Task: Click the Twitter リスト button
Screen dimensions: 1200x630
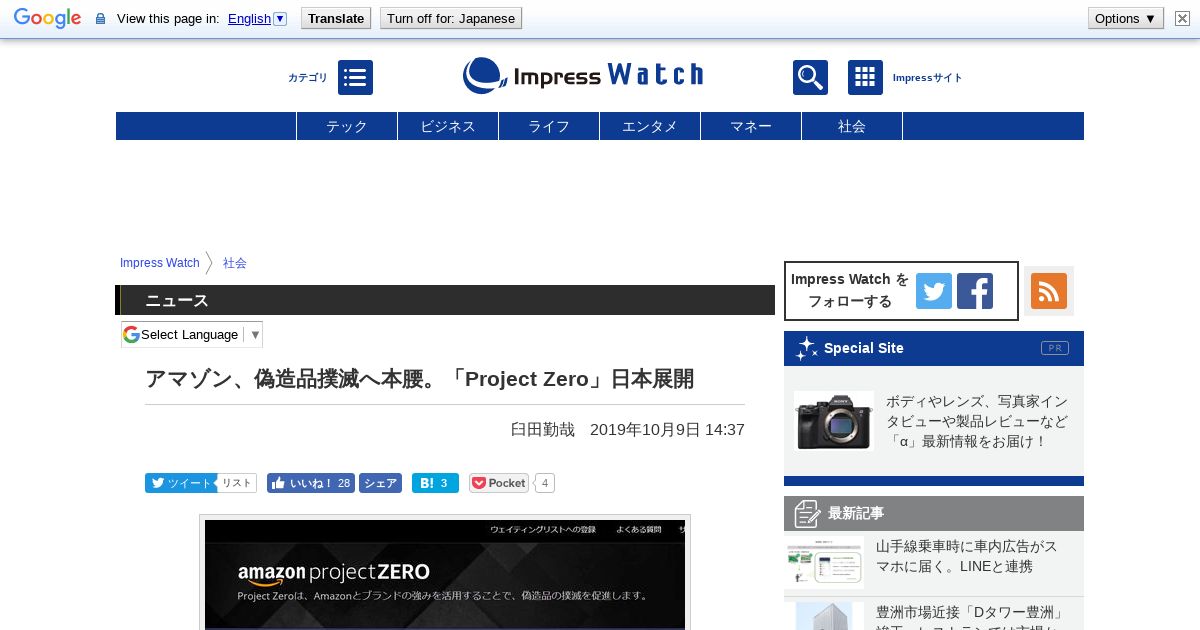Action: [237, 483]
